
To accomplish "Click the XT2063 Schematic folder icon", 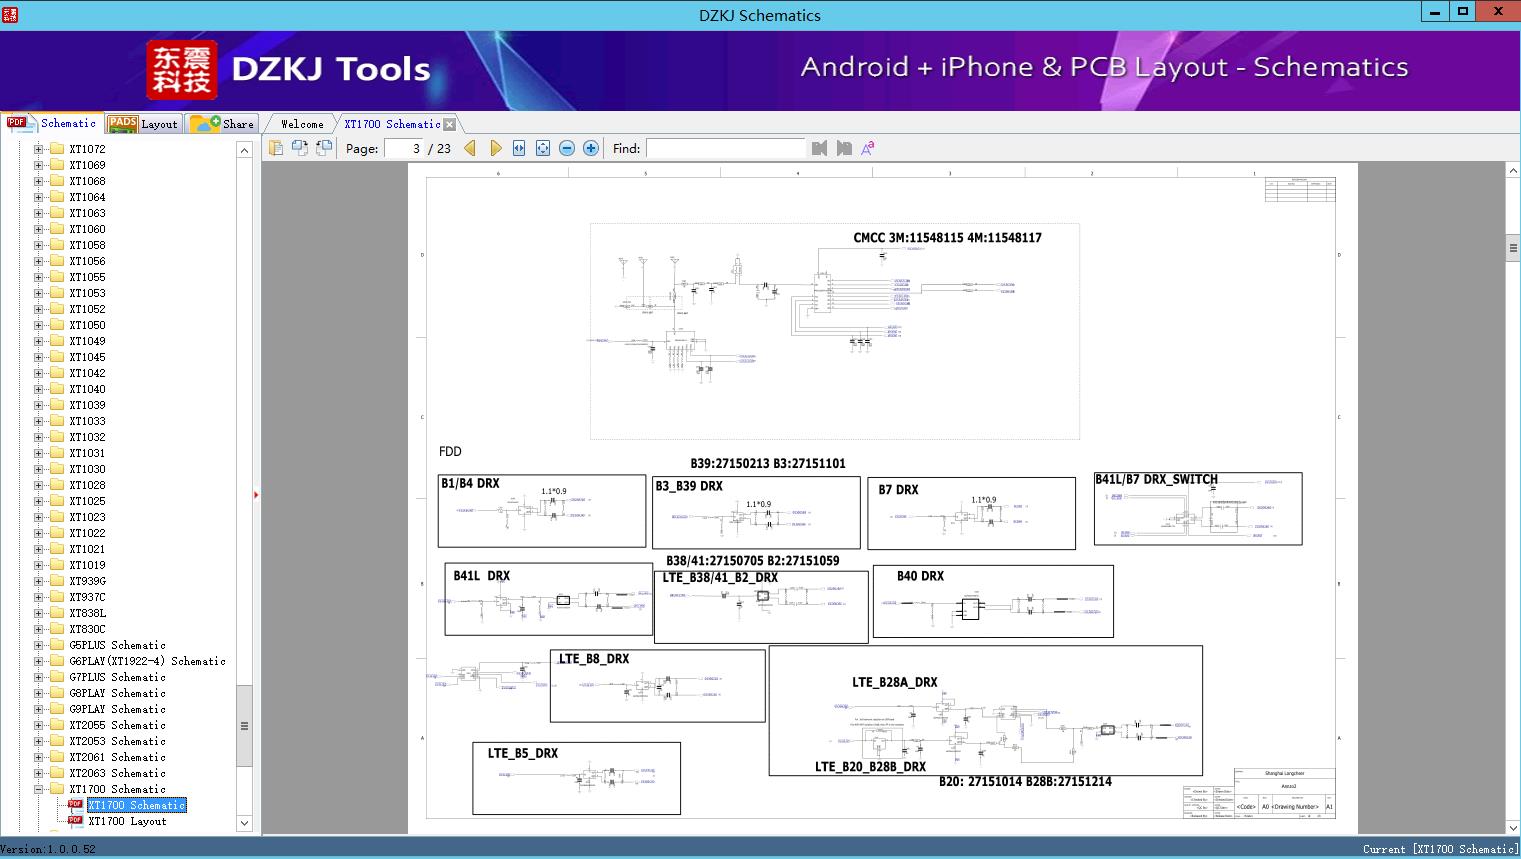I will [56, 773].
